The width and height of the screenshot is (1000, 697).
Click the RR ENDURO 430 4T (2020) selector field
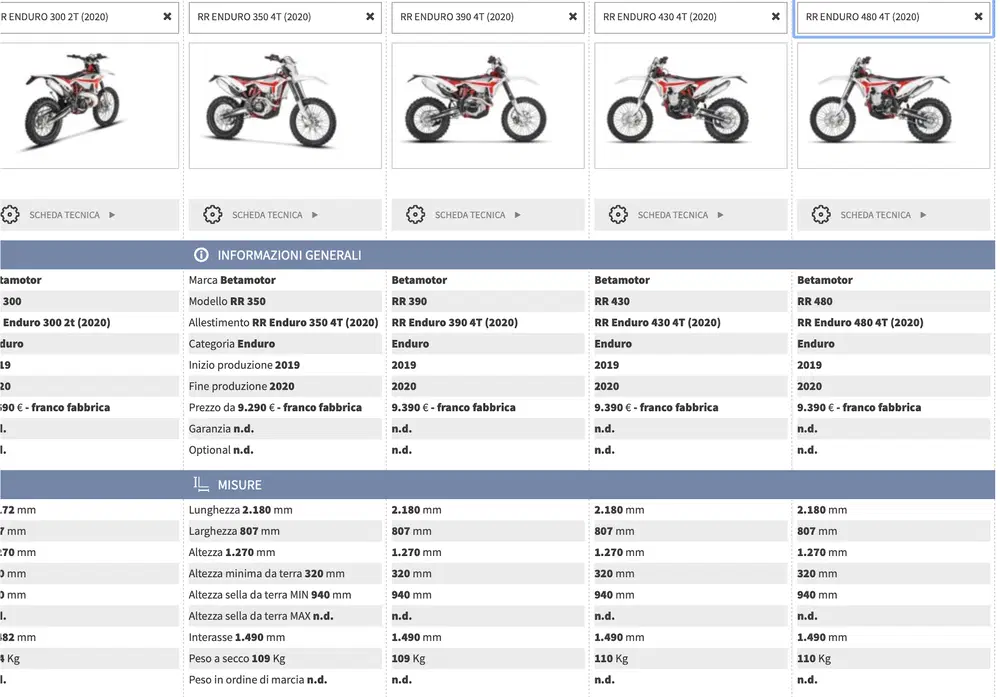pos(691,17)
